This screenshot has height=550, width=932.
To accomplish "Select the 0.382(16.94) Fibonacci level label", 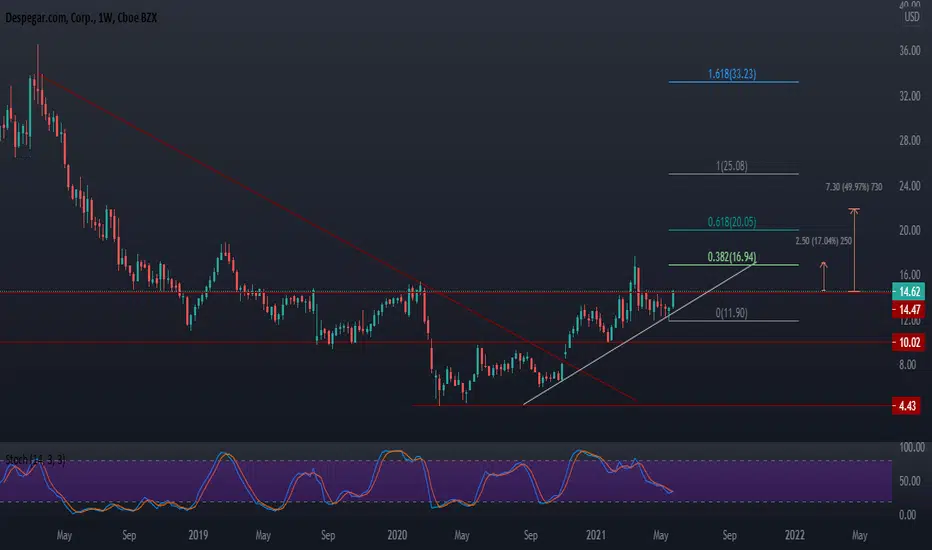I will point(732,257).
